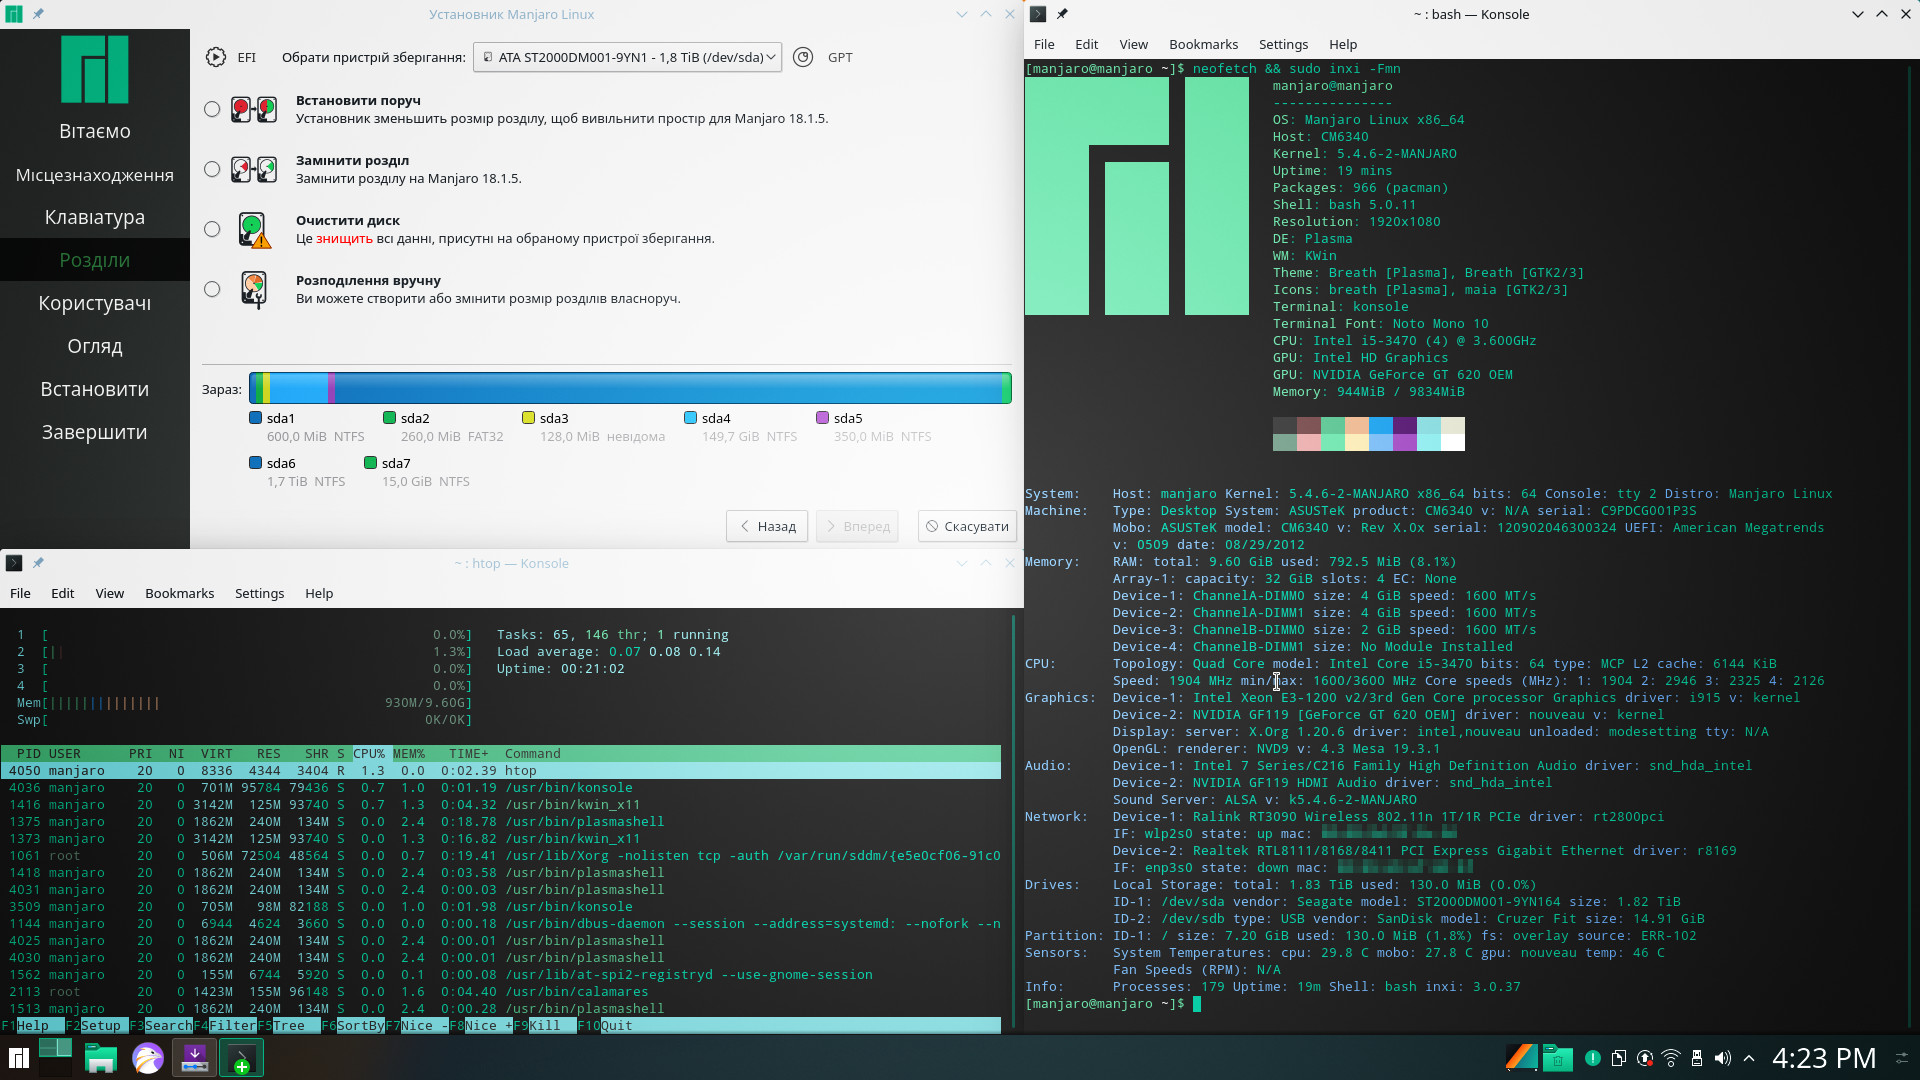Open the Manjaro application launcher in taskbar

(x=18, y=1058)
